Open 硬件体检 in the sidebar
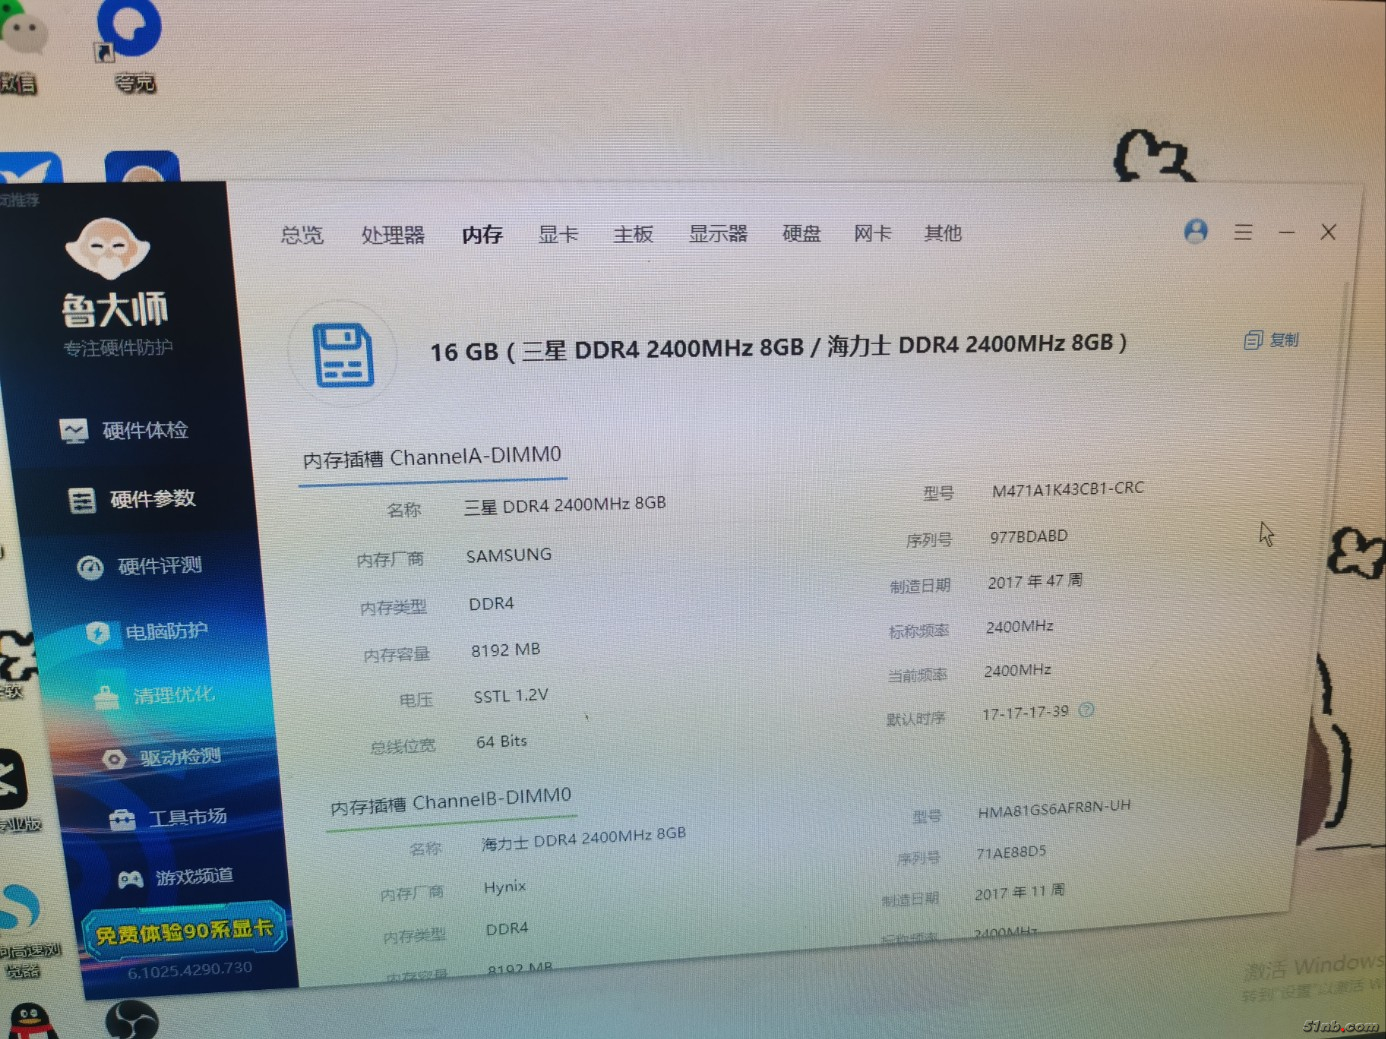Image resolution: width=1386 pixels, height=1039 pixels. pyautogui.click(x=124, y=430)
